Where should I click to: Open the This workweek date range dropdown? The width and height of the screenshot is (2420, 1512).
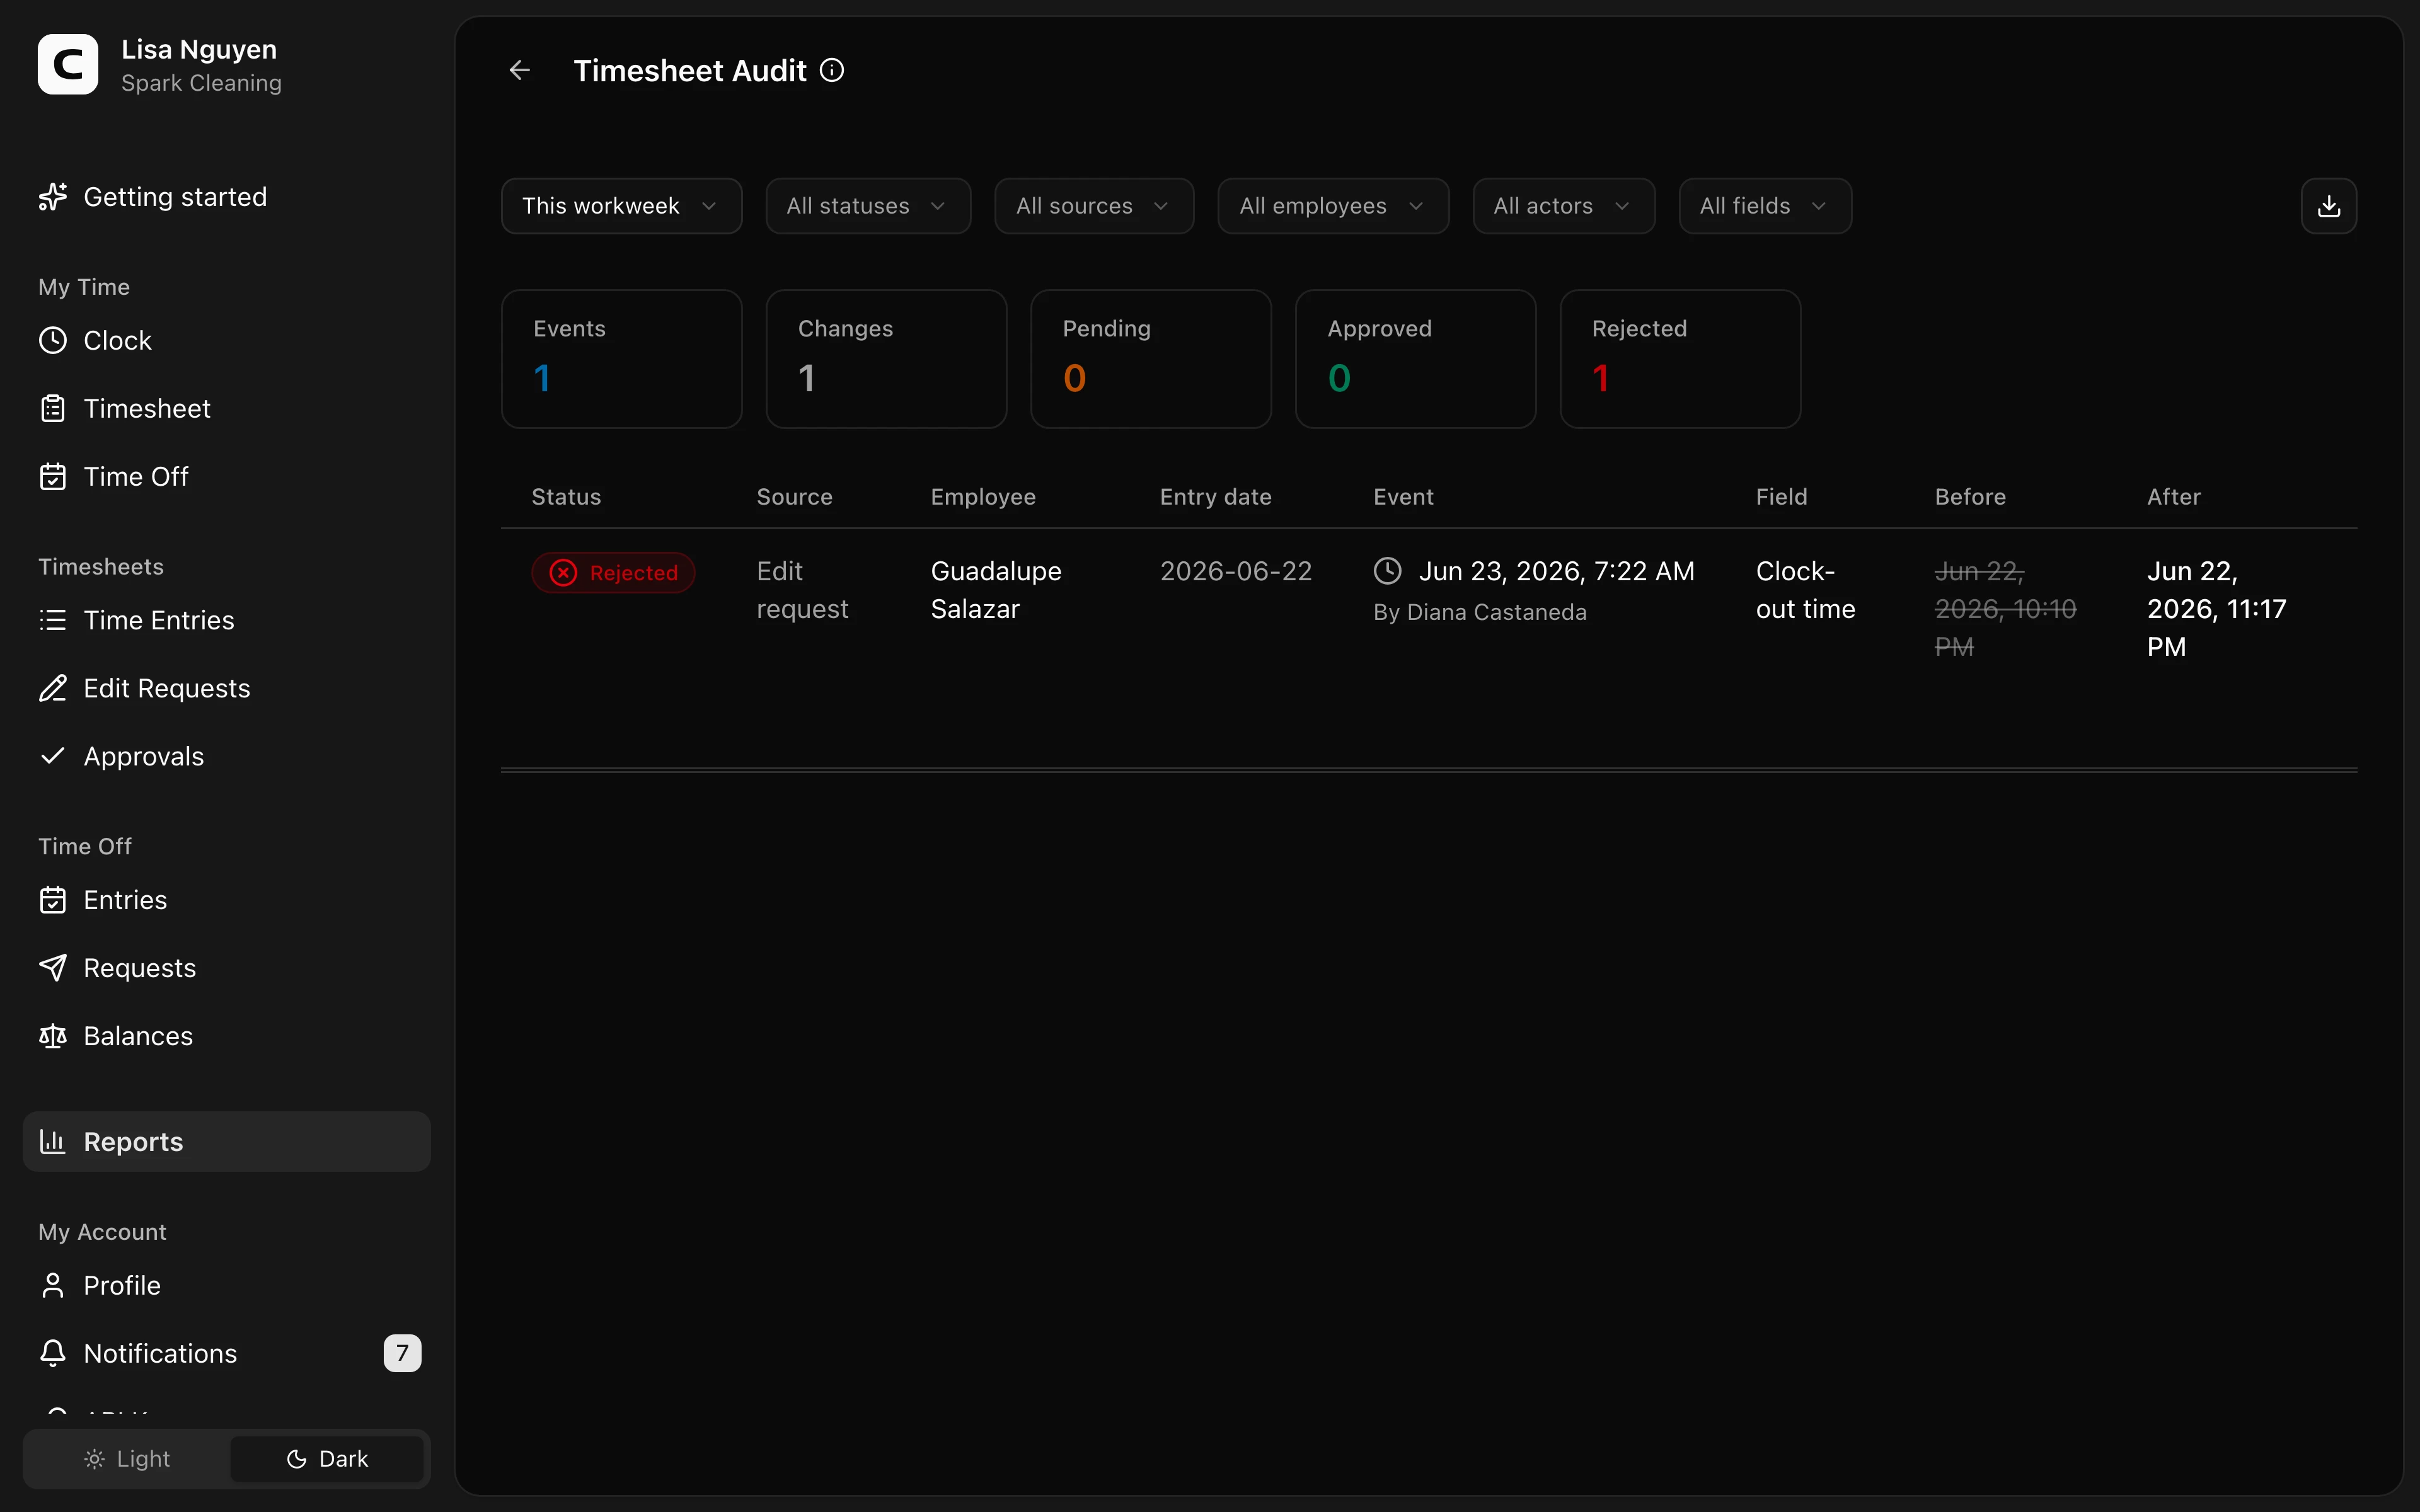(621, 206)
